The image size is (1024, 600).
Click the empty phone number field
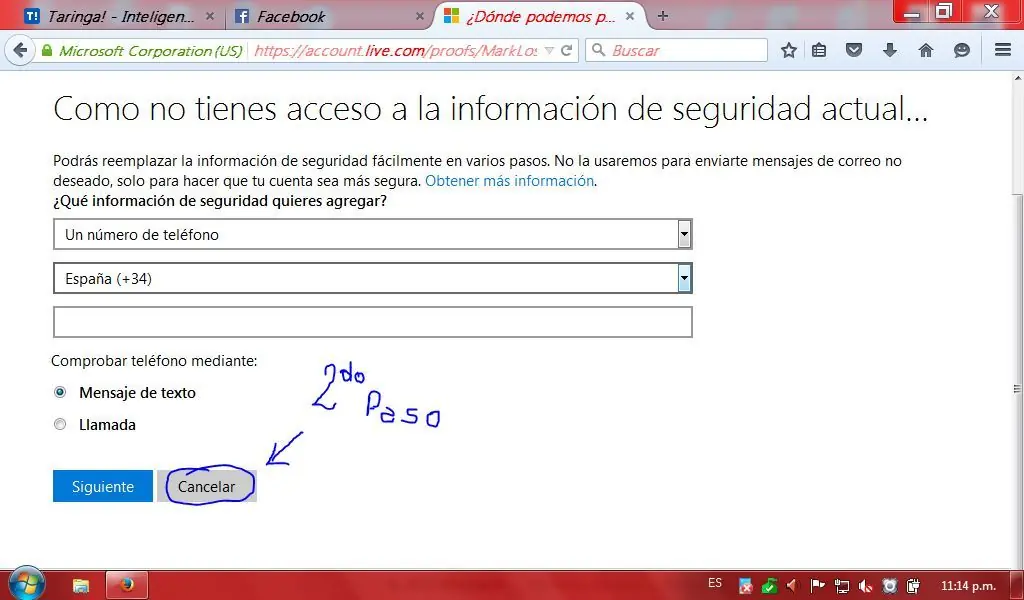[372, 321]
